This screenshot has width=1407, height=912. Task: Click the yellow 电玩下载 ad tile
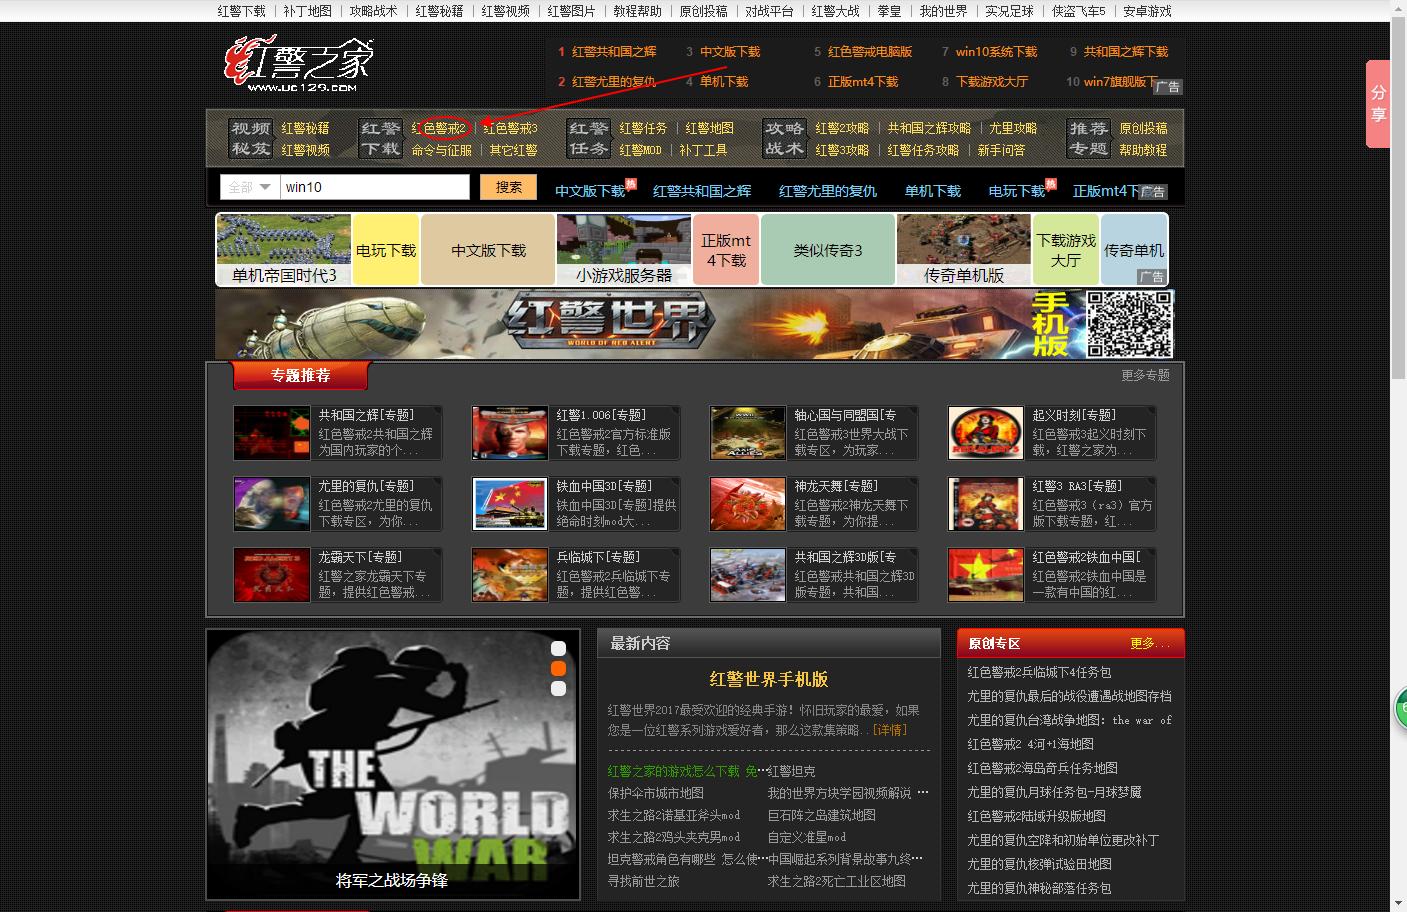tap(386, 250)
